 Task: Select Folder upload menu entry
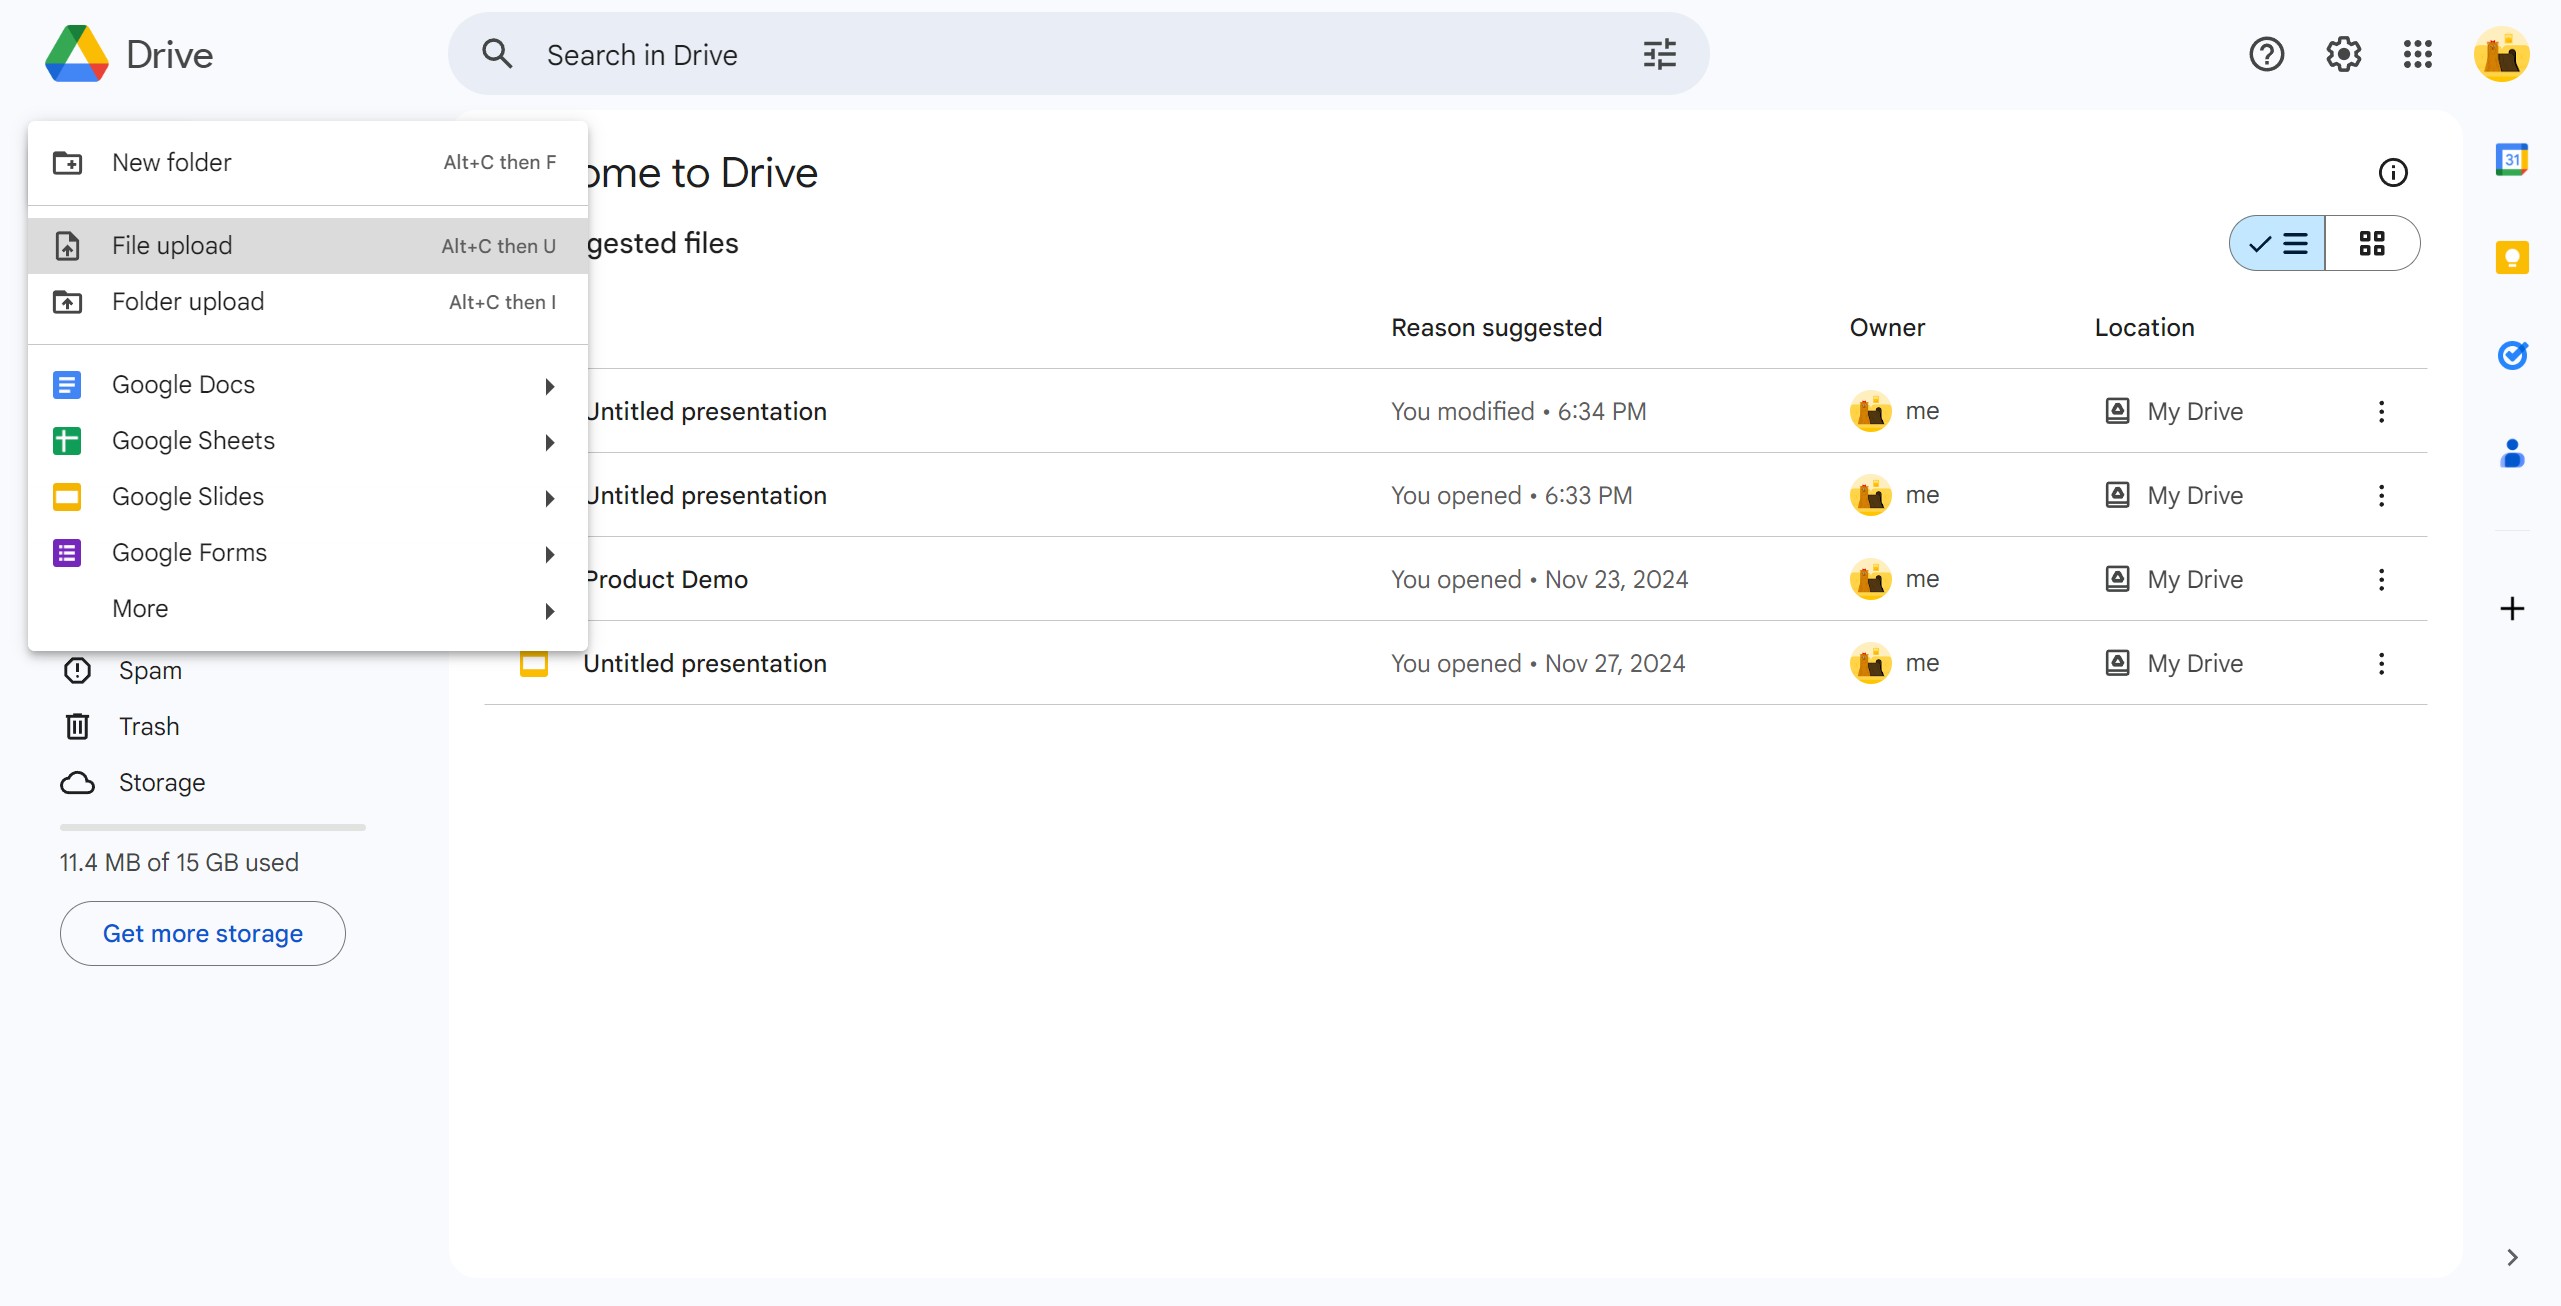(307, 301)
